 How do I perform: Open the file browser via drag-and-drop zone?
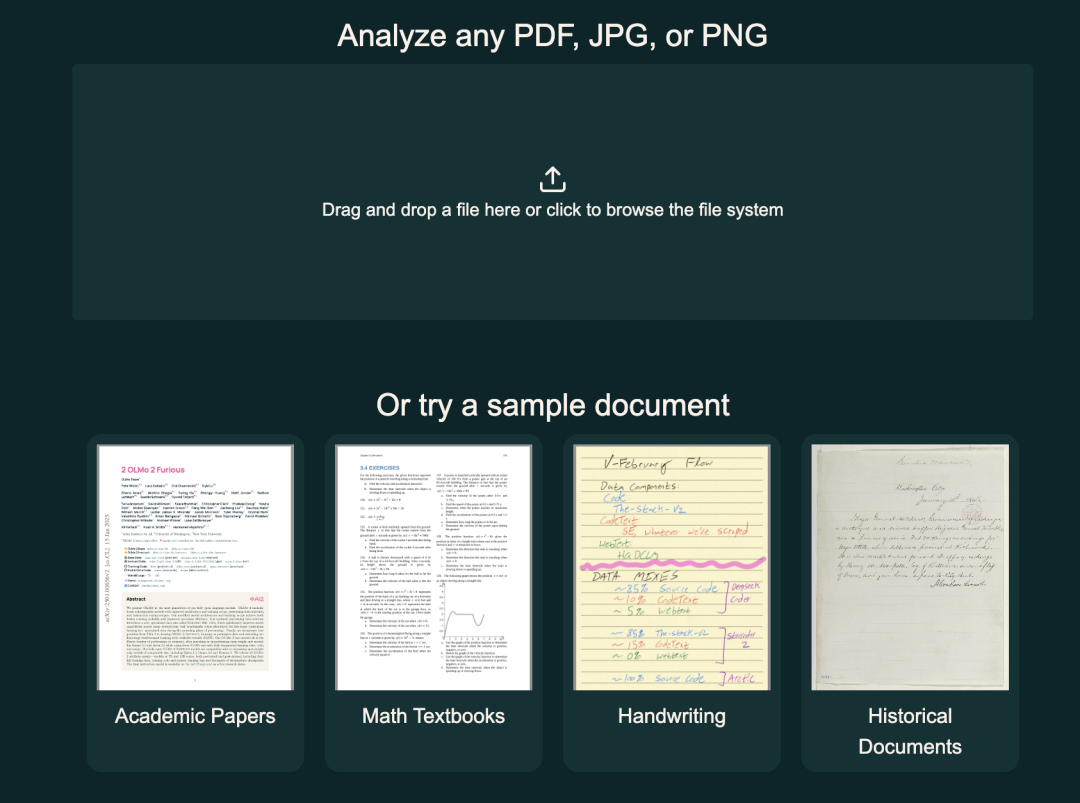(552, 210)
